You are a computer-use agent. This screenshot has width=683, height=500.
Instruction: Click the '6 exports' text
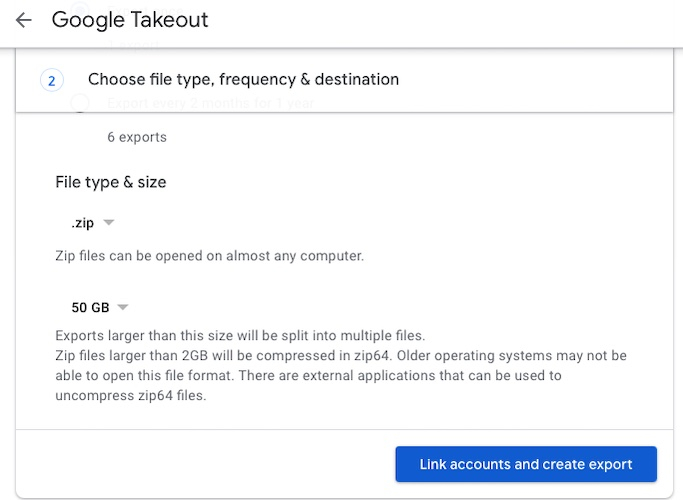[137, 137]
